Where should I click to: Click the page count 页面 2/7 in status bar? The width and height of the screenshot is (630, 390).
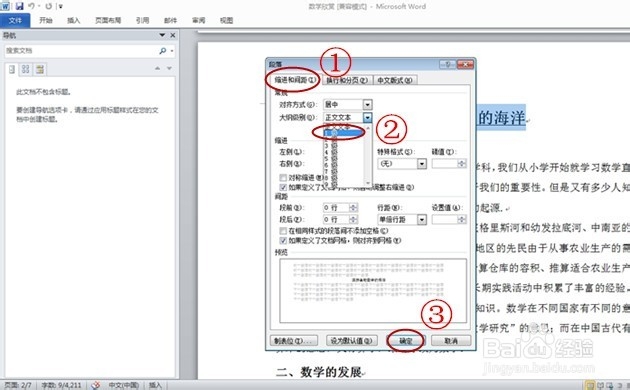point(18,385)
